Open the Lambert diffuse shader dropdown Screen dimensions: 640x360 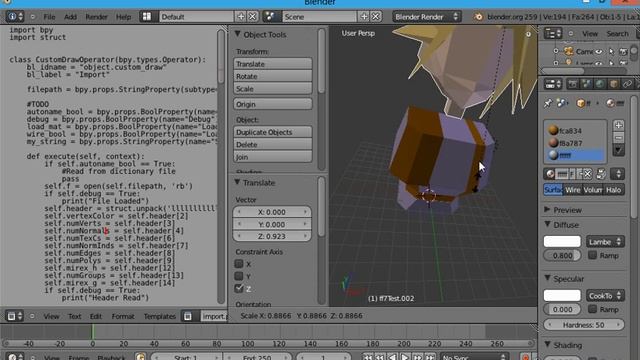coord(605,242)
